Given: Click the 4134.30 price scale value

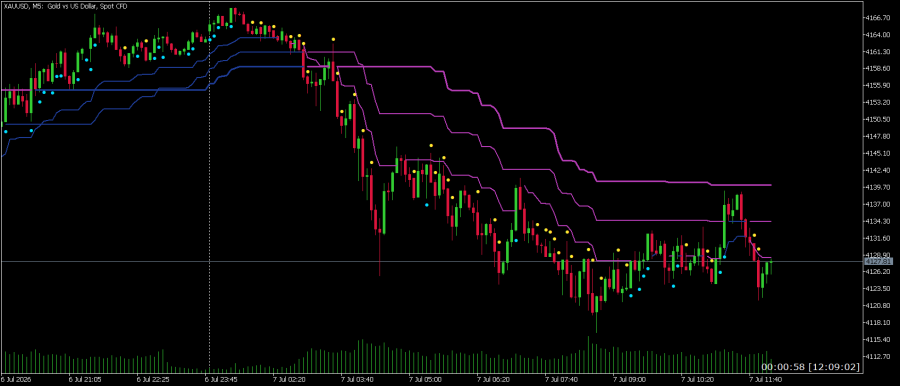Looking at the screenshot, I should [878, 221].
